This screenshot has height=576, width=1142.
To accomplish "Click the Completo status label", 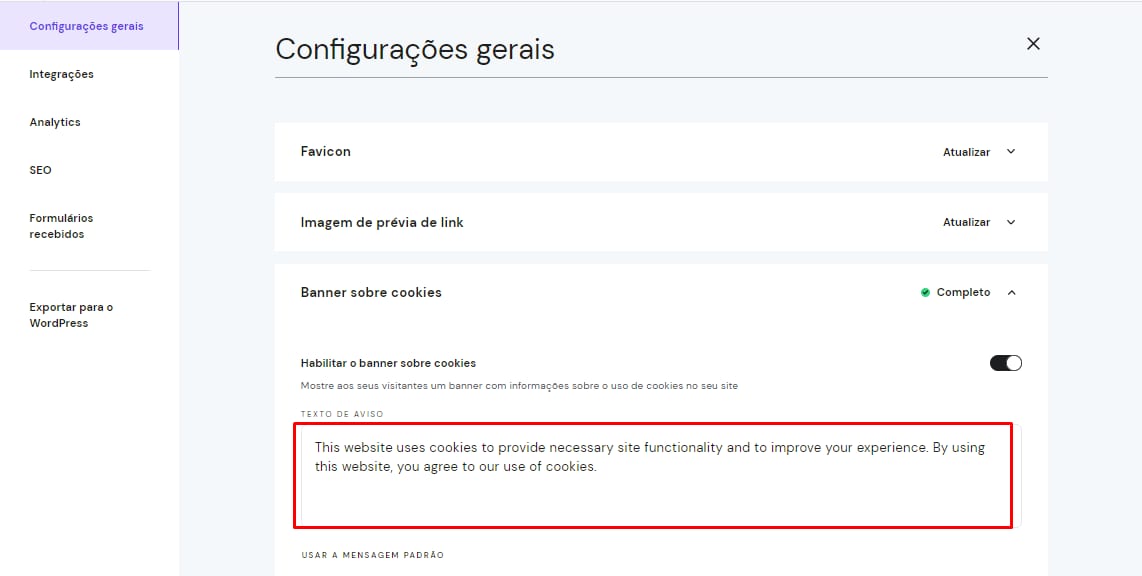I will tap(963, 293).
